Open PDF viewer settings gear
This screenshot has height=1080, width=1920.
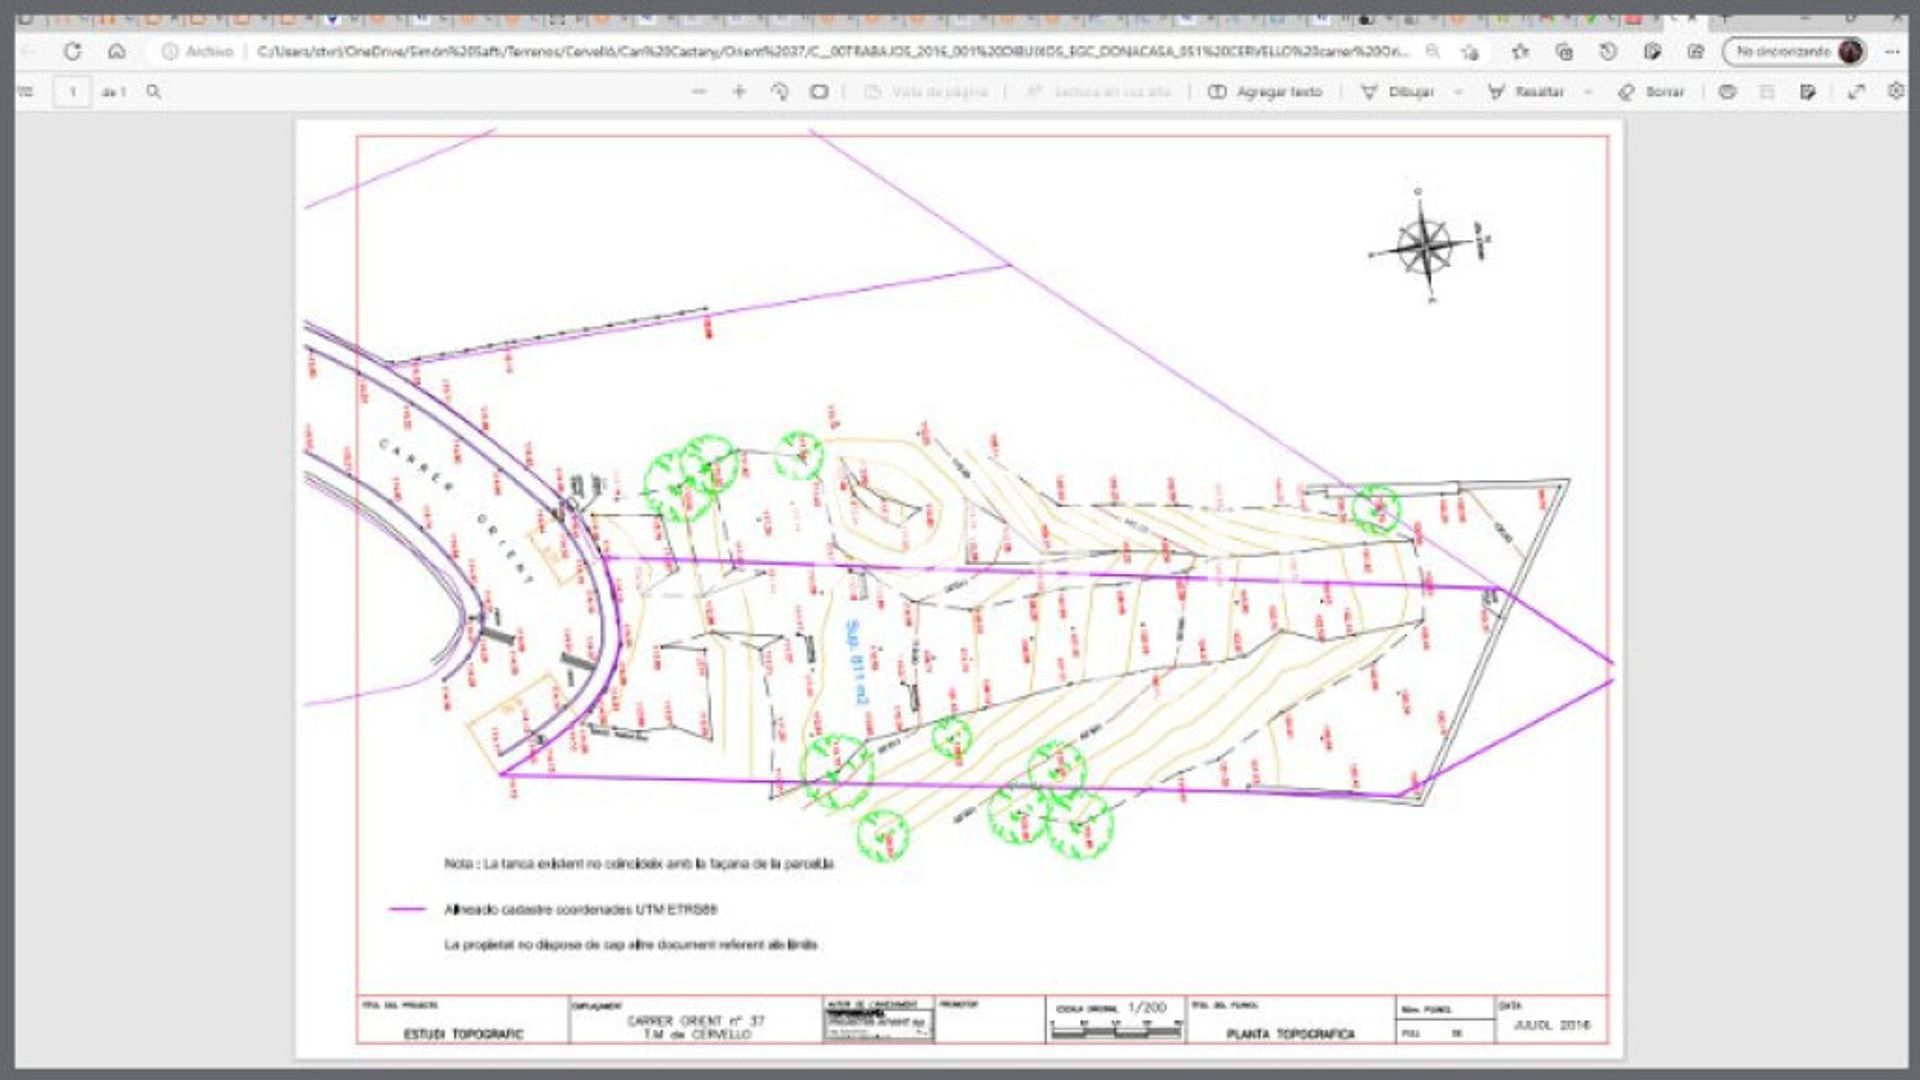[x=1896, y=91]
